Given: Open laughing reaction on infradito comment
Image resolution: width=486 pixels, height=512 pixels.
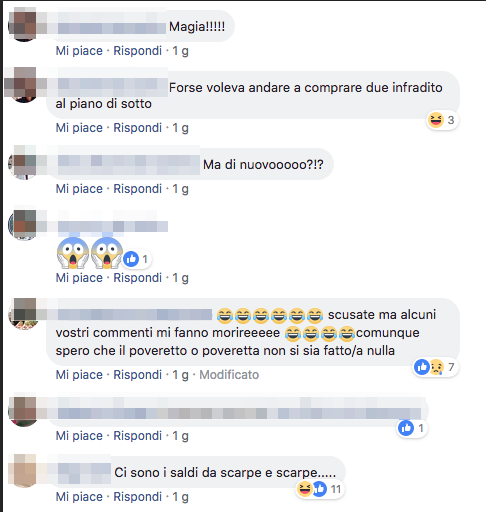Looking at the screenshot, I should pyautogui.click(x=442, y=120).
